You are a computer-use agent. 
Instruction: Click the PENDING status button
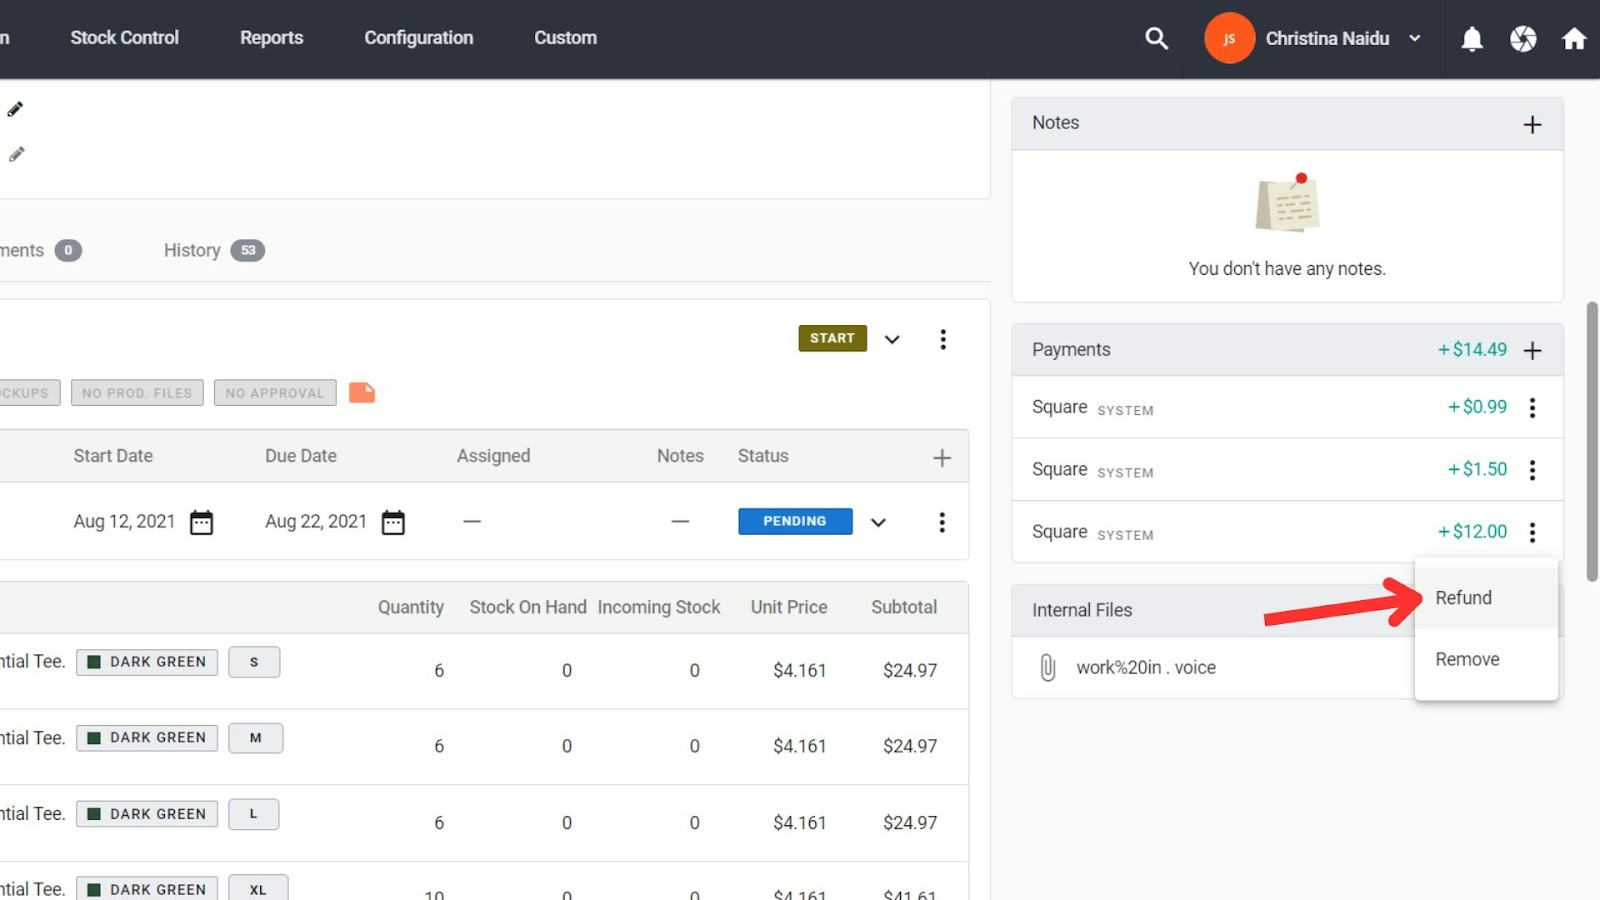pyautogui.click(x=795, y=521)
